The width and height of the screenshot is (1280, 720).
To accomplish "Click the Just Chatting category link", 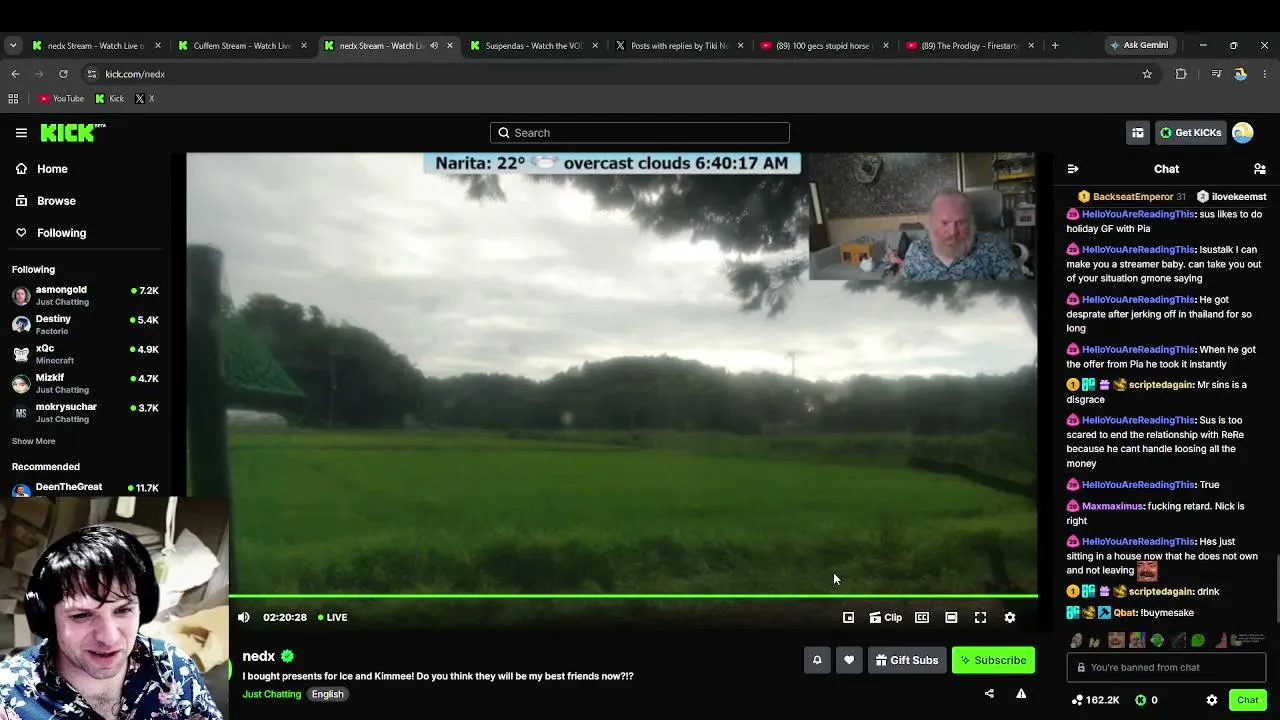I will point(271,694).
